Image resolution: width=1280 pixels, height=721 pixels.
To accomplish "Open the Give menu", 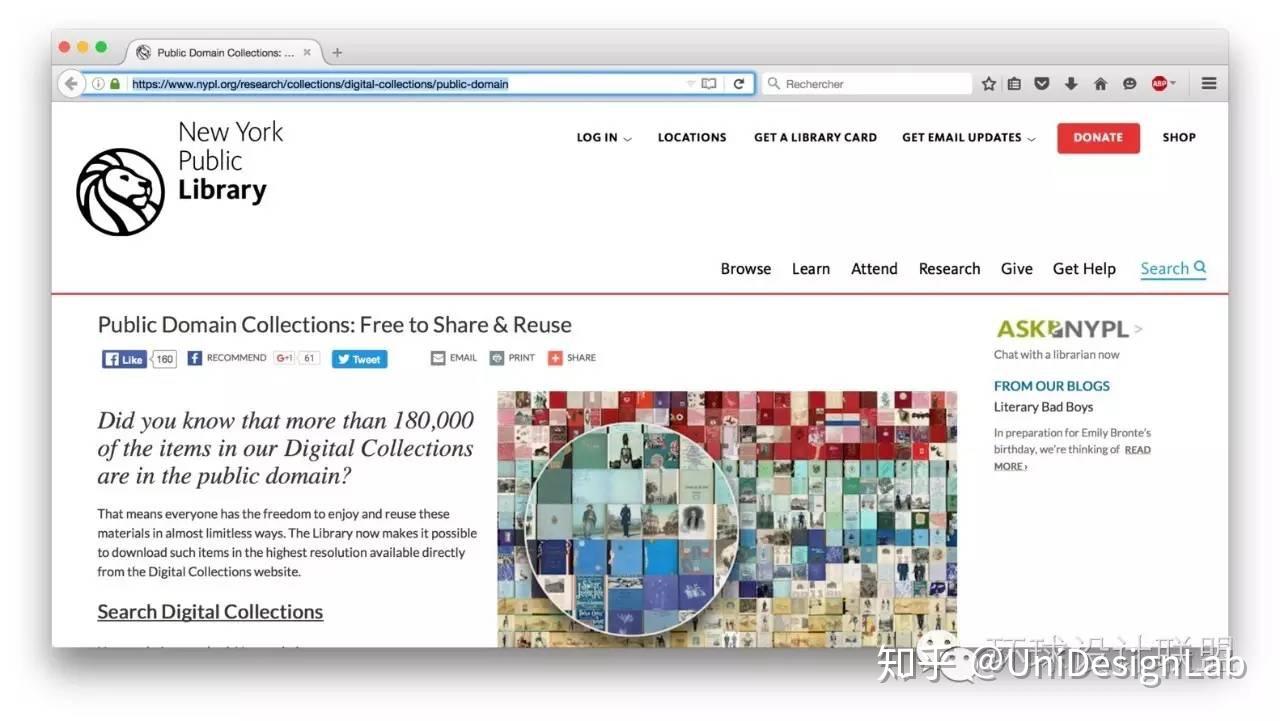I will pyautogui.click(x=1016, y=269).
